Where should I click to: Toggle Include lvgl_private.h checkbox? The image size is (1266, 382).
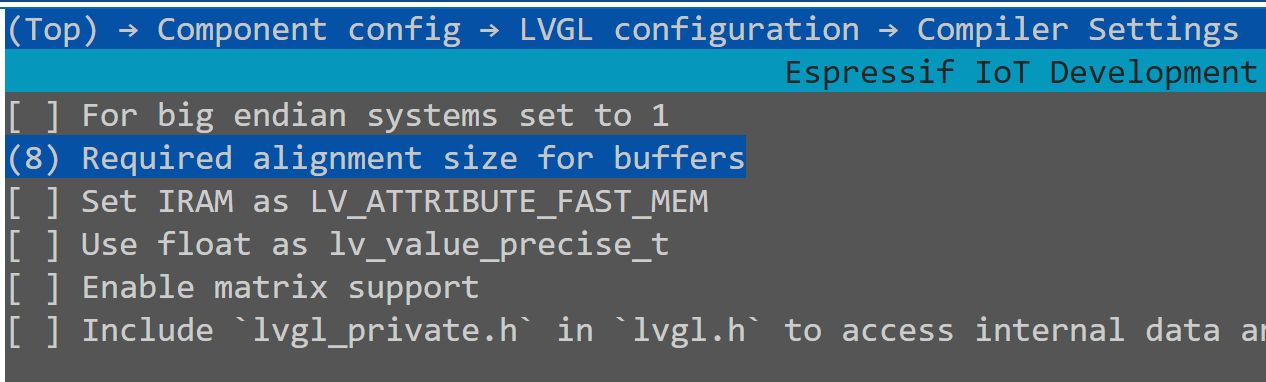coord(32,331)
